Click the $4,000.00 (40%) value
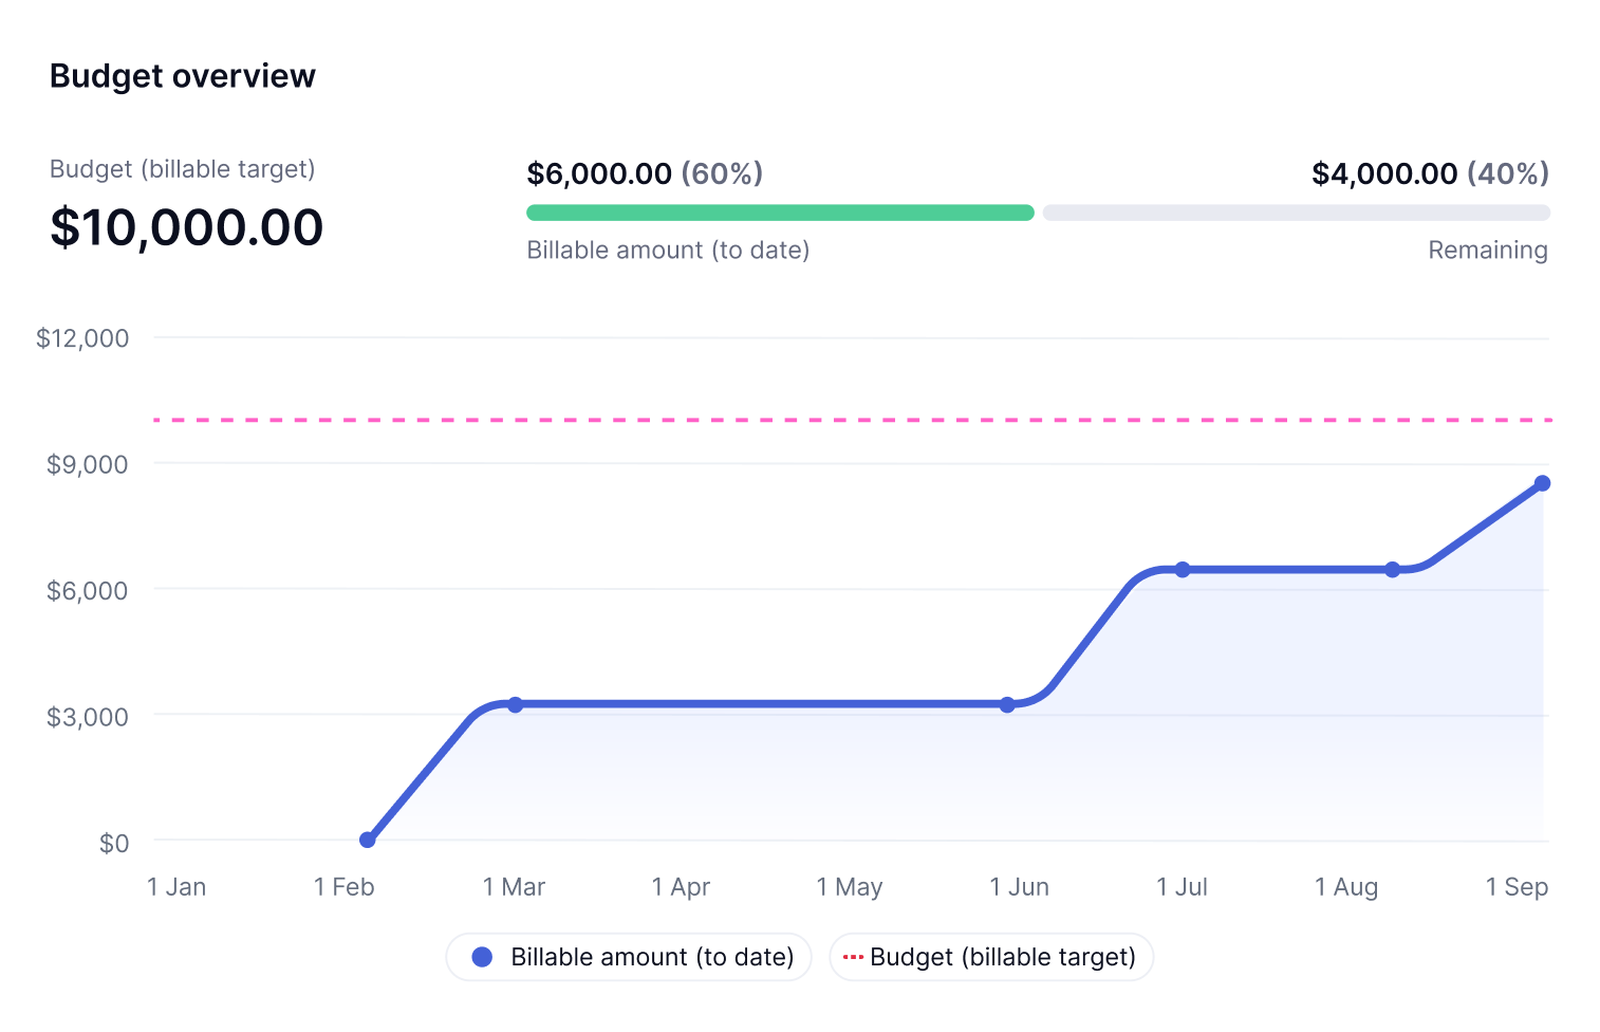The image size is (1600, 1032). click(x=1430, y=174)
